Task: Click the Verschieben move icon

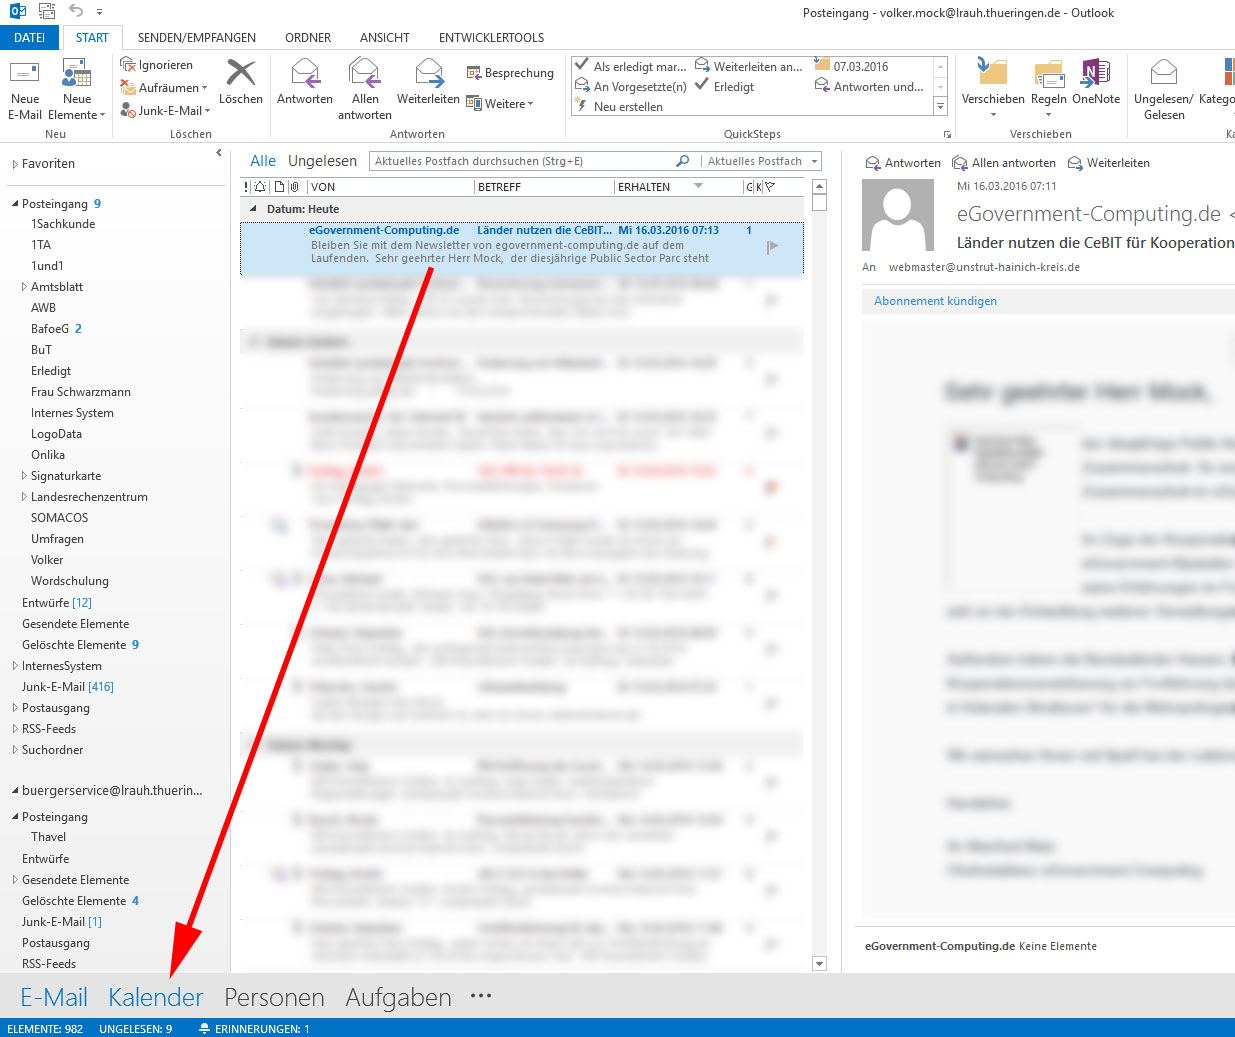Action: coord(992,73)
